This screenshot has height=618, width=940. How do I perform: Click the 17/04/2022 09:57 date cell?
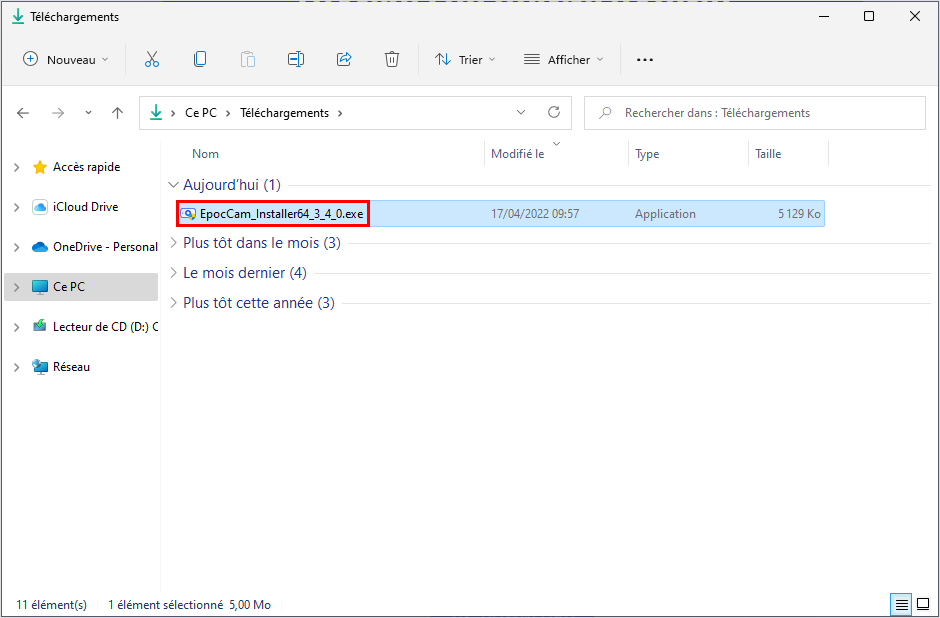coord(535,213)
